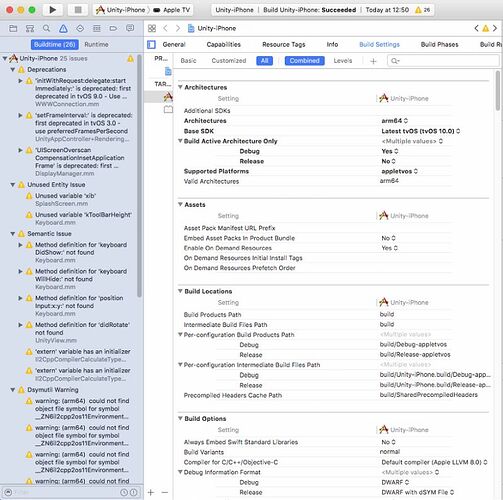Viewport: 503px width, 500px height.
Task: Change the Enable On Demand Resources Yes value
Action: pos(390,248)
